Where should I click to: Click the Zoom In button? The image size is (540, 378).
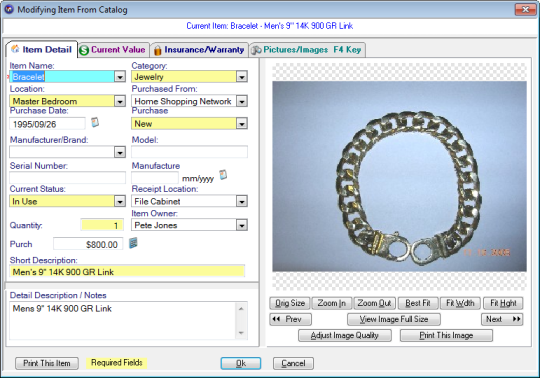pos(332,303)
